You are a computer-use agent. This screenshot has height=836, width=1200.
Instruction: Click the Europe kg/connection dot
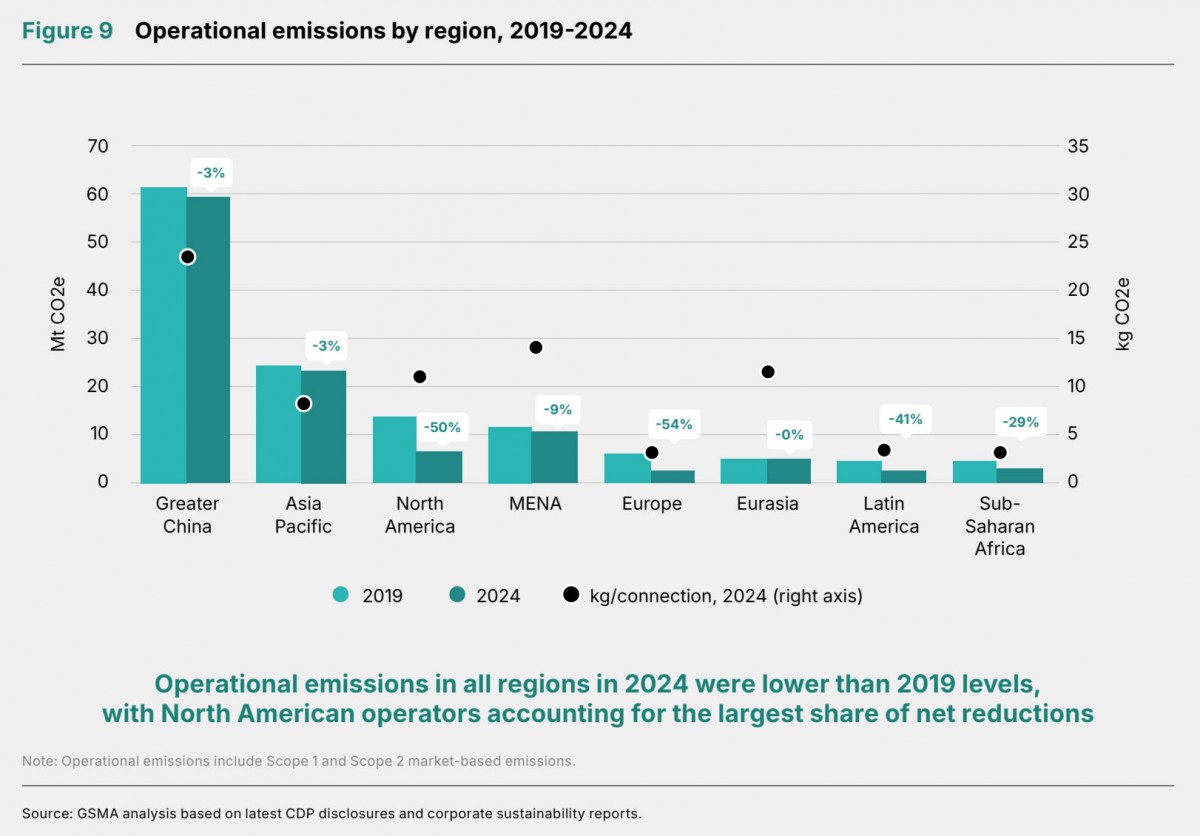coord(652,453)
